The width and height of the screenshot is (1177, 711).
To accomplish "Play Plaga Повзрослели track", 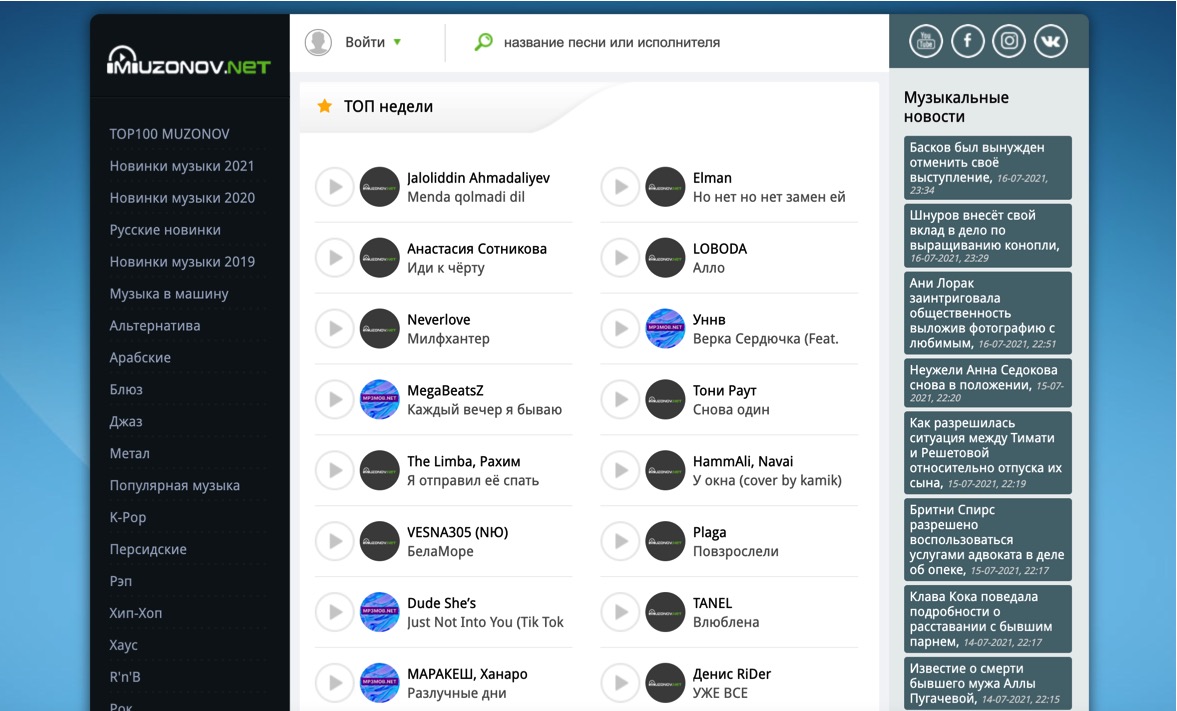I will click(x=620, y=541).
